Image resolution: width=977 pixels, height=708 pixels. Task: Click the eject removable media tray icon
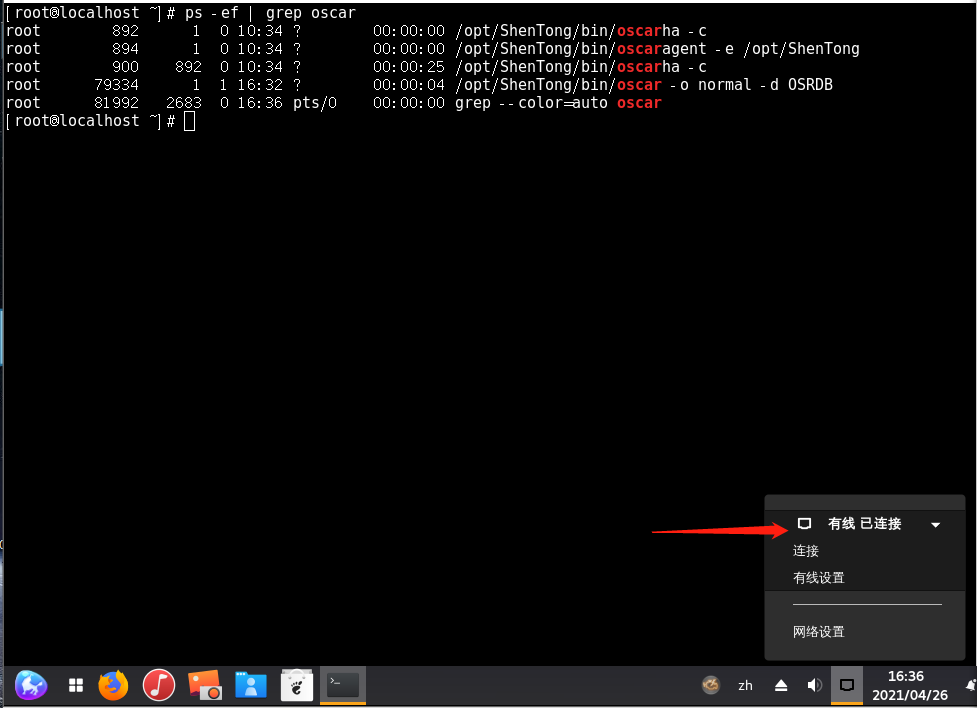click(781, 685)
